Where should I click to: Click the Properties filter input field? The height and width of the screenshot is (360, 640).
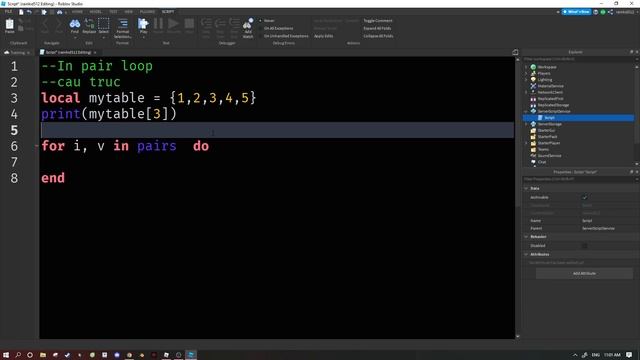click(x=578, y=179)
